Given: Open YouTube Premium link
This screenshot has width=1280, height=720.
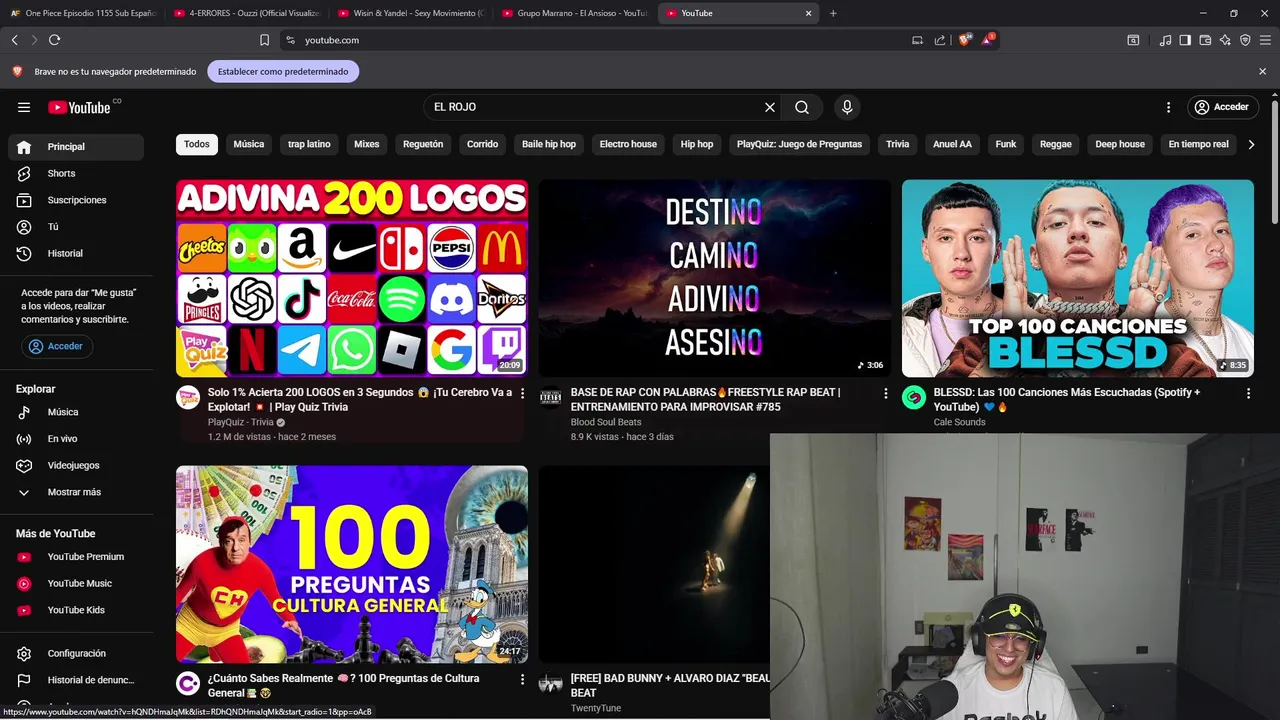Looking at the screenshot, I should (76, 556).
